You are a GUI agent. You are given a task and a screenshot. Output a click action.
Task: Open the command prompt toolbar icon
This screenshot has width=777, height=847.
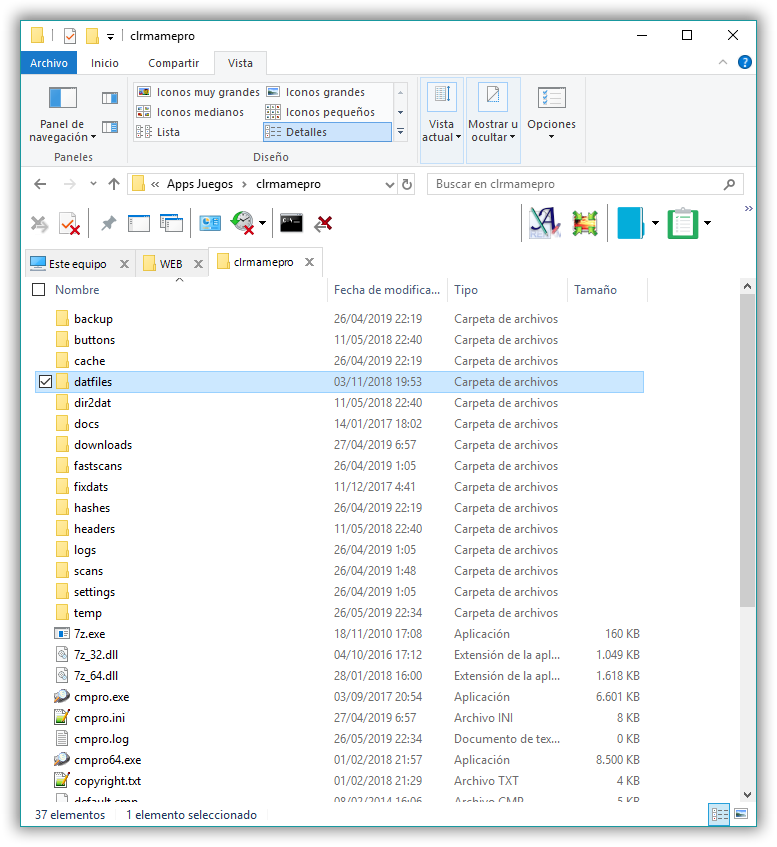point(291,223)
